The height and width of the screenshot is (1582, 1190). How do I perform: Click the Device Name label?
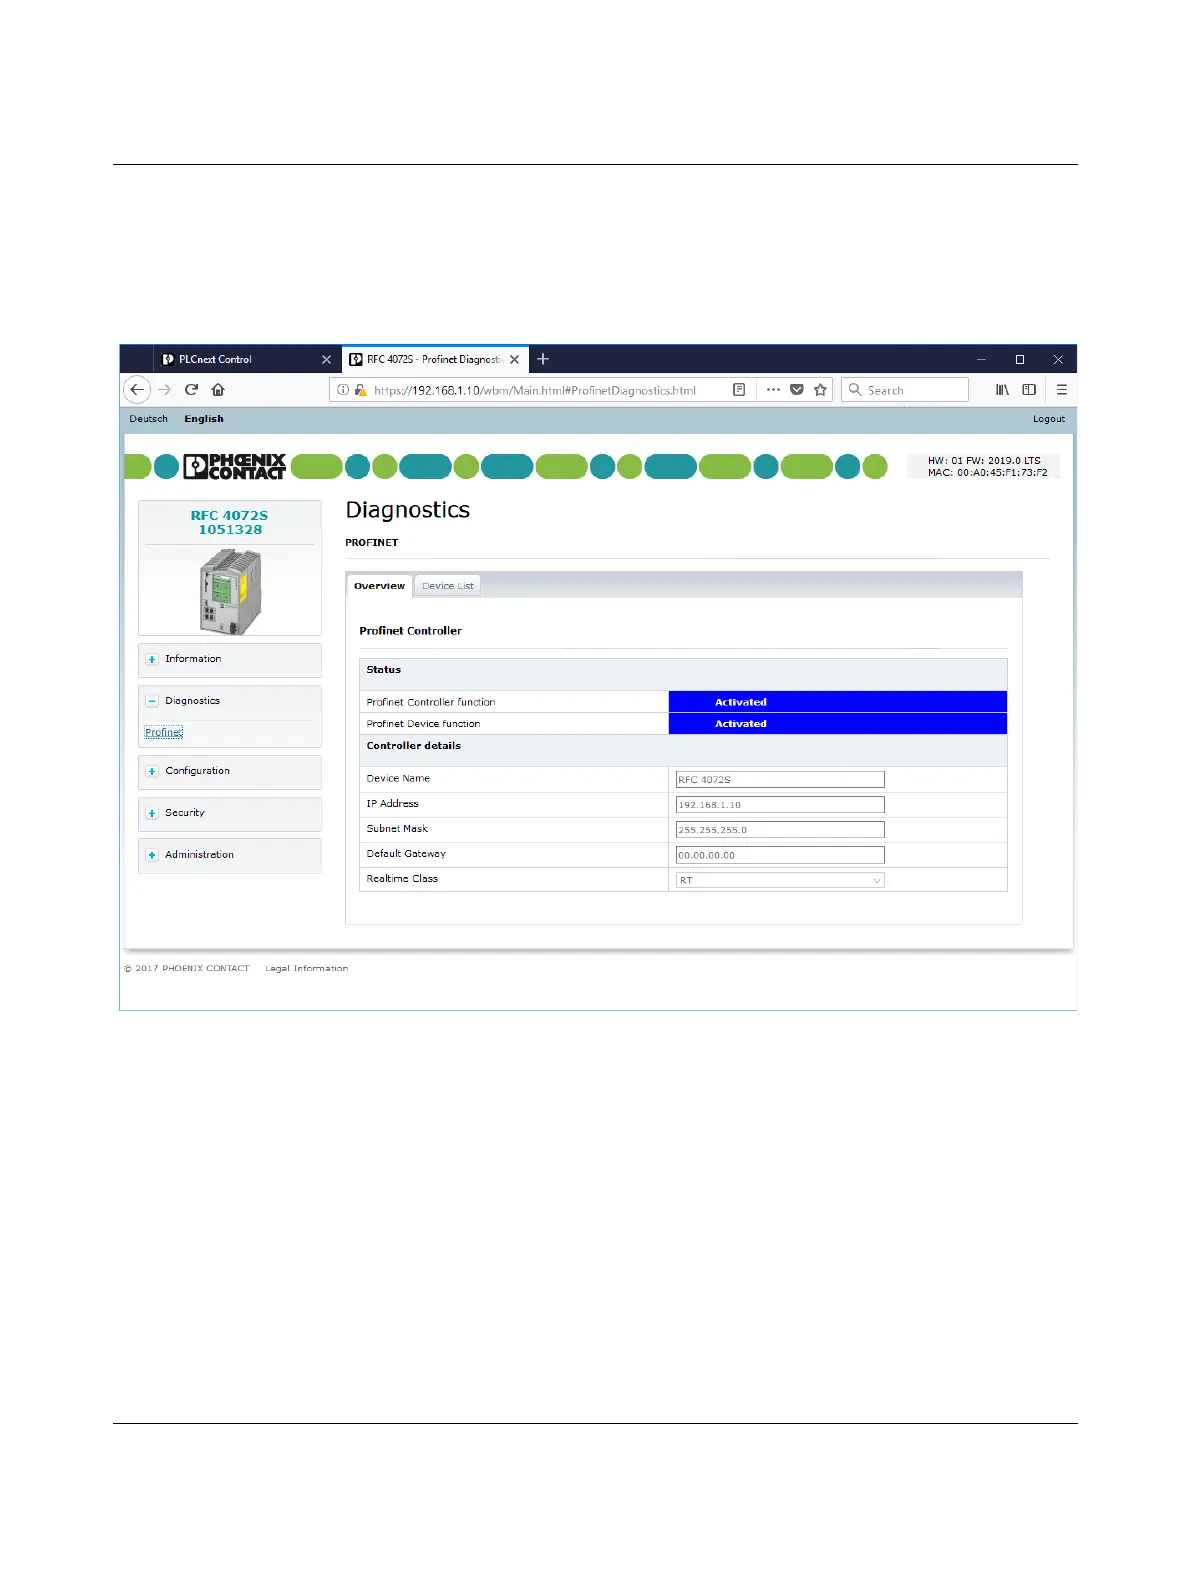(398, 778)
